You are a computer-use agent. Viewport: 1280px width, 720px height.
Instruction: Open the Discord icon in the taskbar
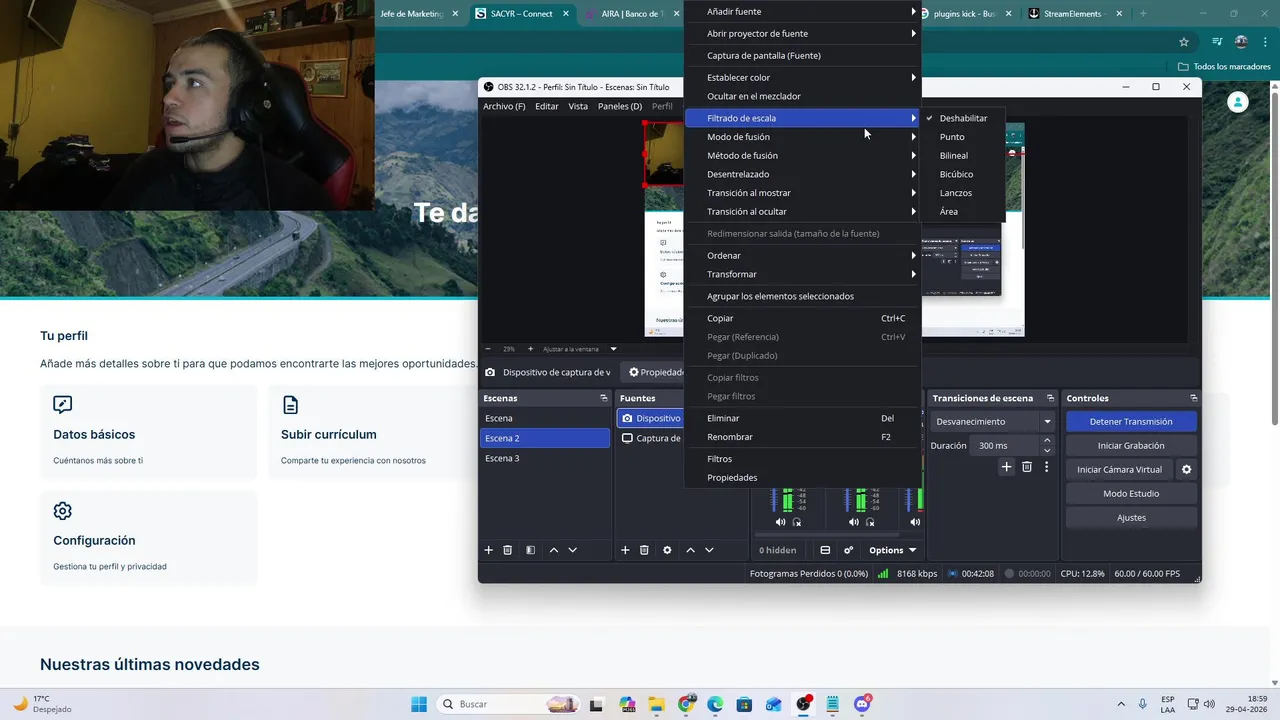862,704
